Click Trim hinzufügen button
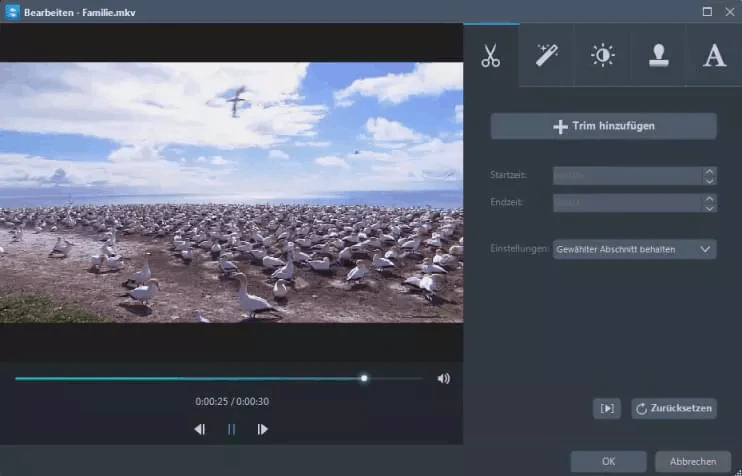This screenshot has height=476, width=742. (x=604, y=126)
